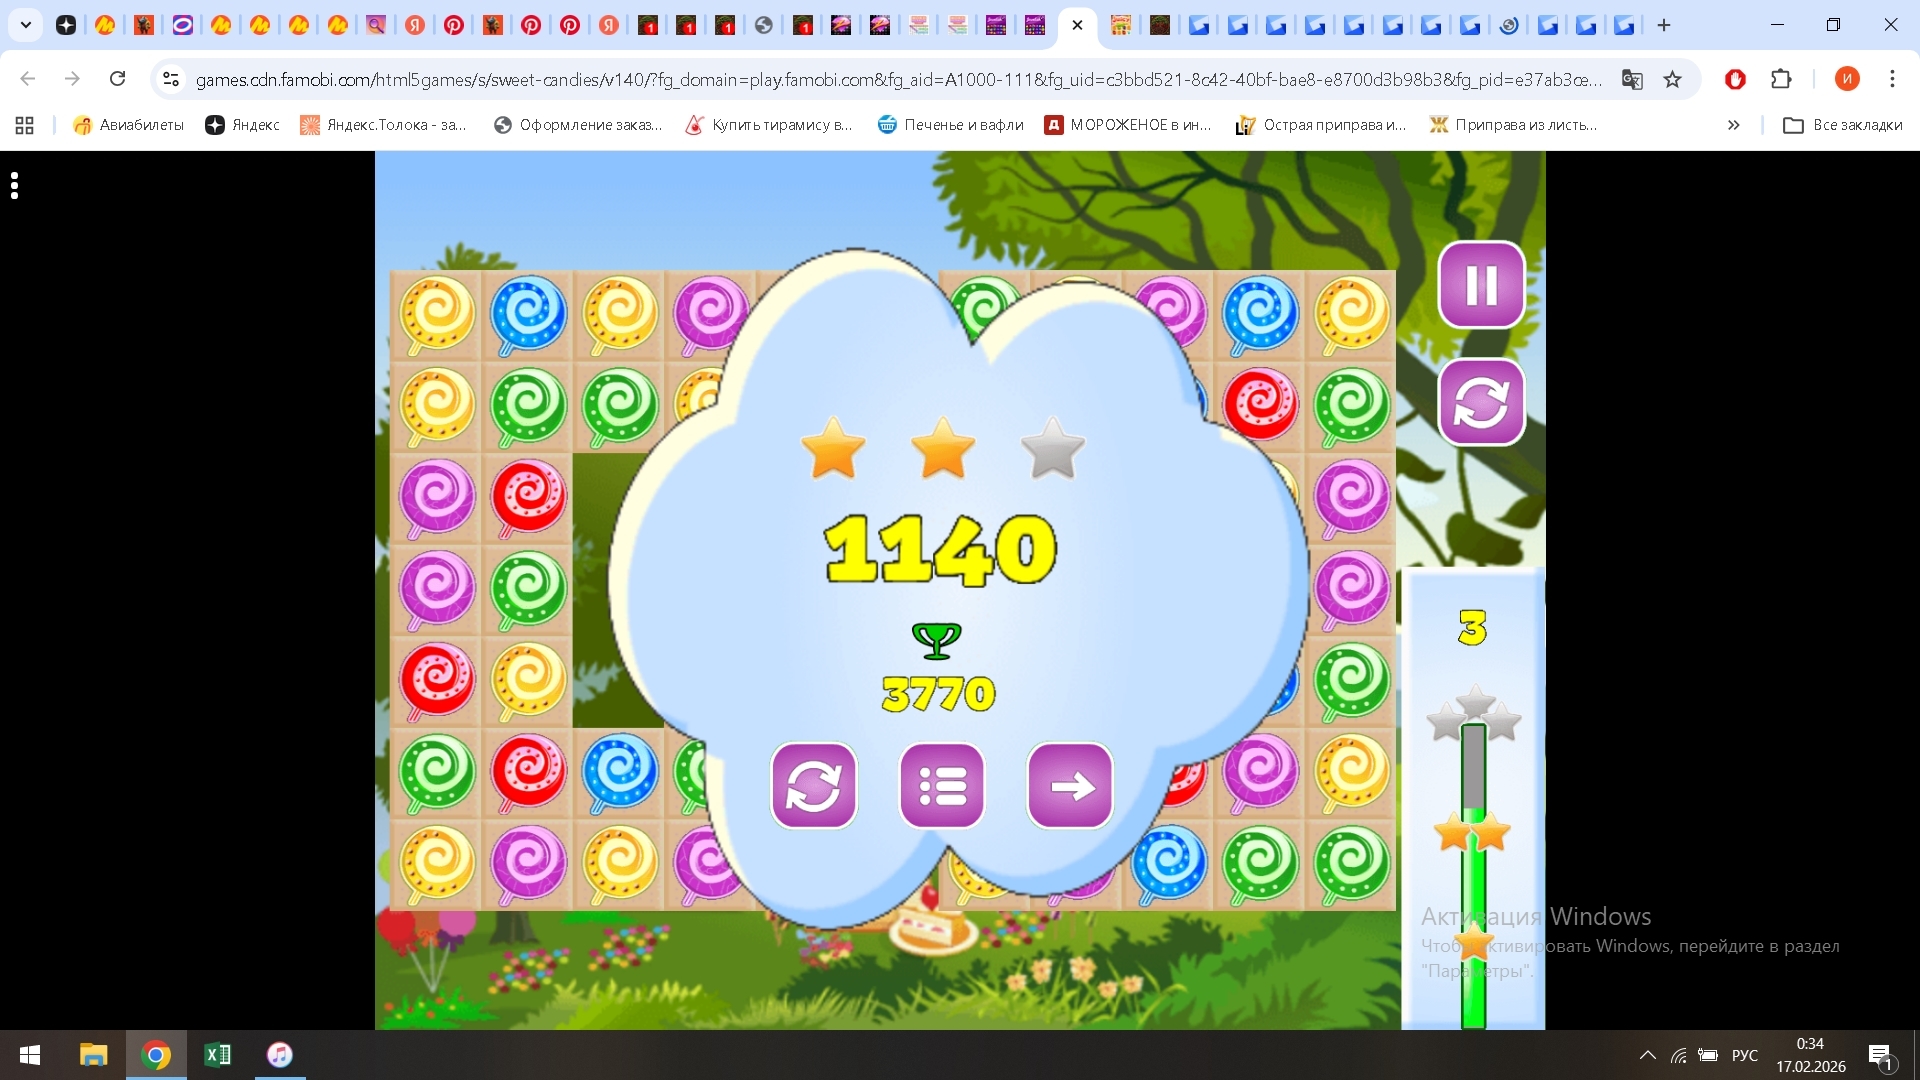Open a new browser tab
The height and width of the screenshot is (1080, 1920).
coord(1664,25)
